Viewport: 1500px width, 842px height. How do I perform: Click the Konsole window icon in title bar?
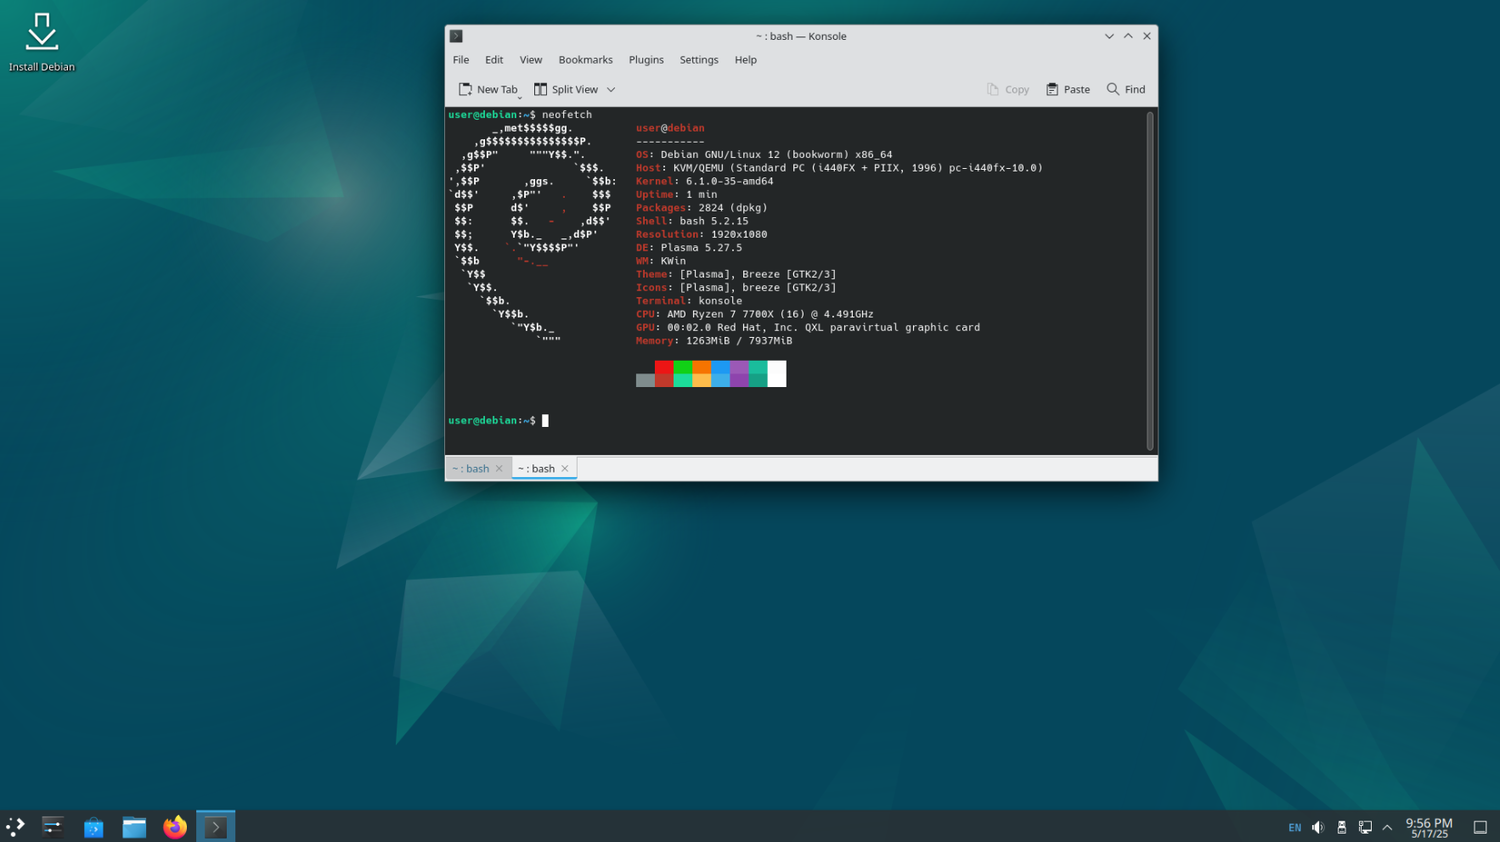click(456, 36)
